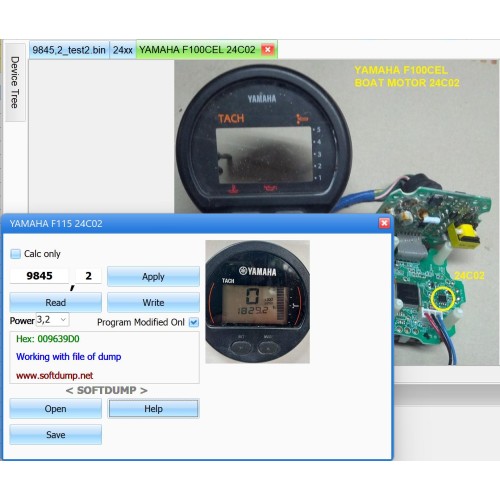
Task: Save the modified dump file
Action: click(x=55, y=434)
